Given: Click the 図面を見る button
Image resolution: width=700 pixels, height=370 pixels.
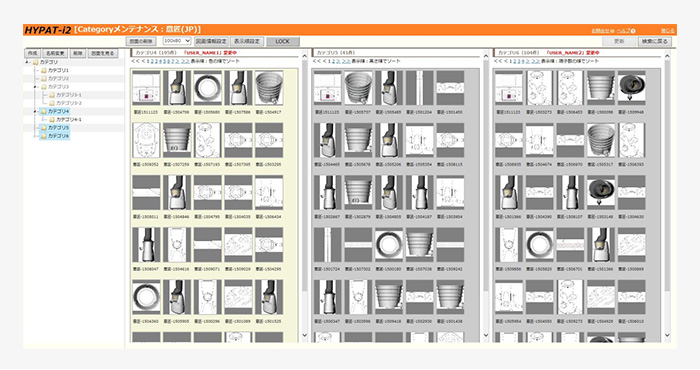Looking at the screenshot, I should [x=103, y=53].
